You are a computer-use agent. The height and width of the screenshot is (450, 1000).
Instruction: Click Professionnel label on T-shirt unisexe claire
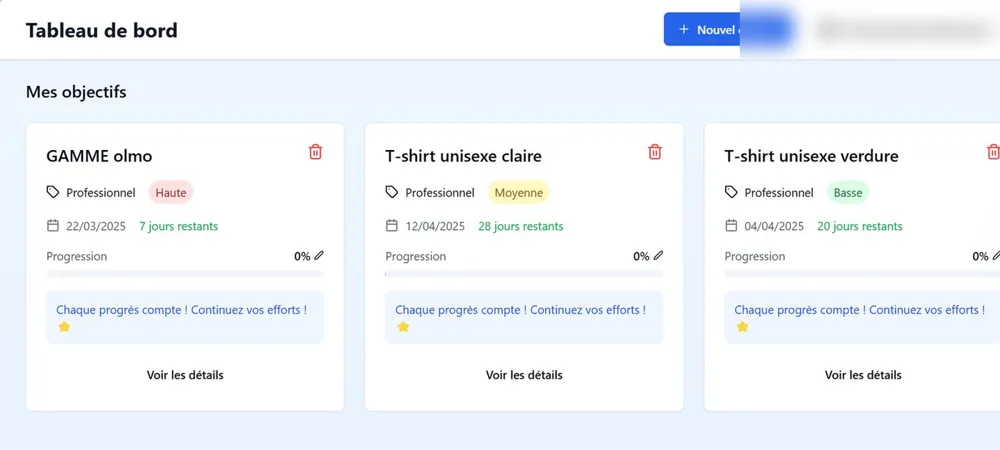440,192
